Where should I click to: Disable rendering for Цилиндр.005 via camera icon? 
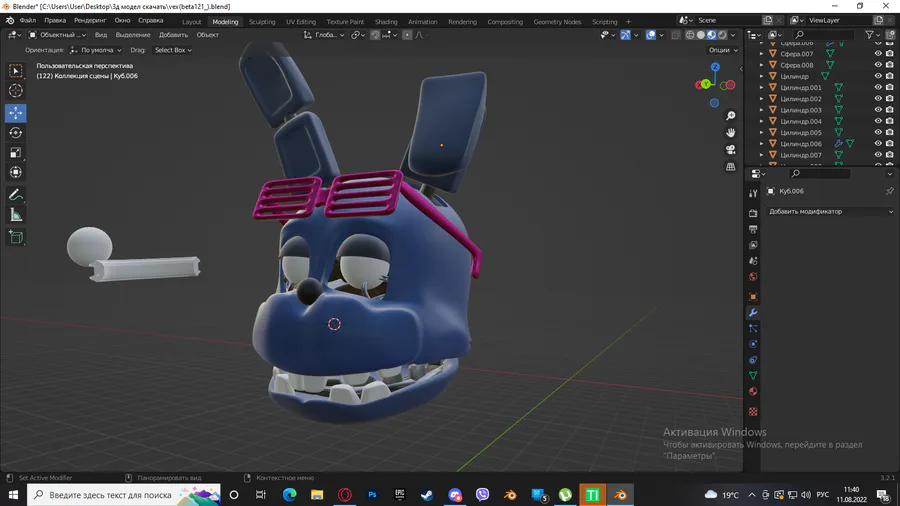coord(890,133)
